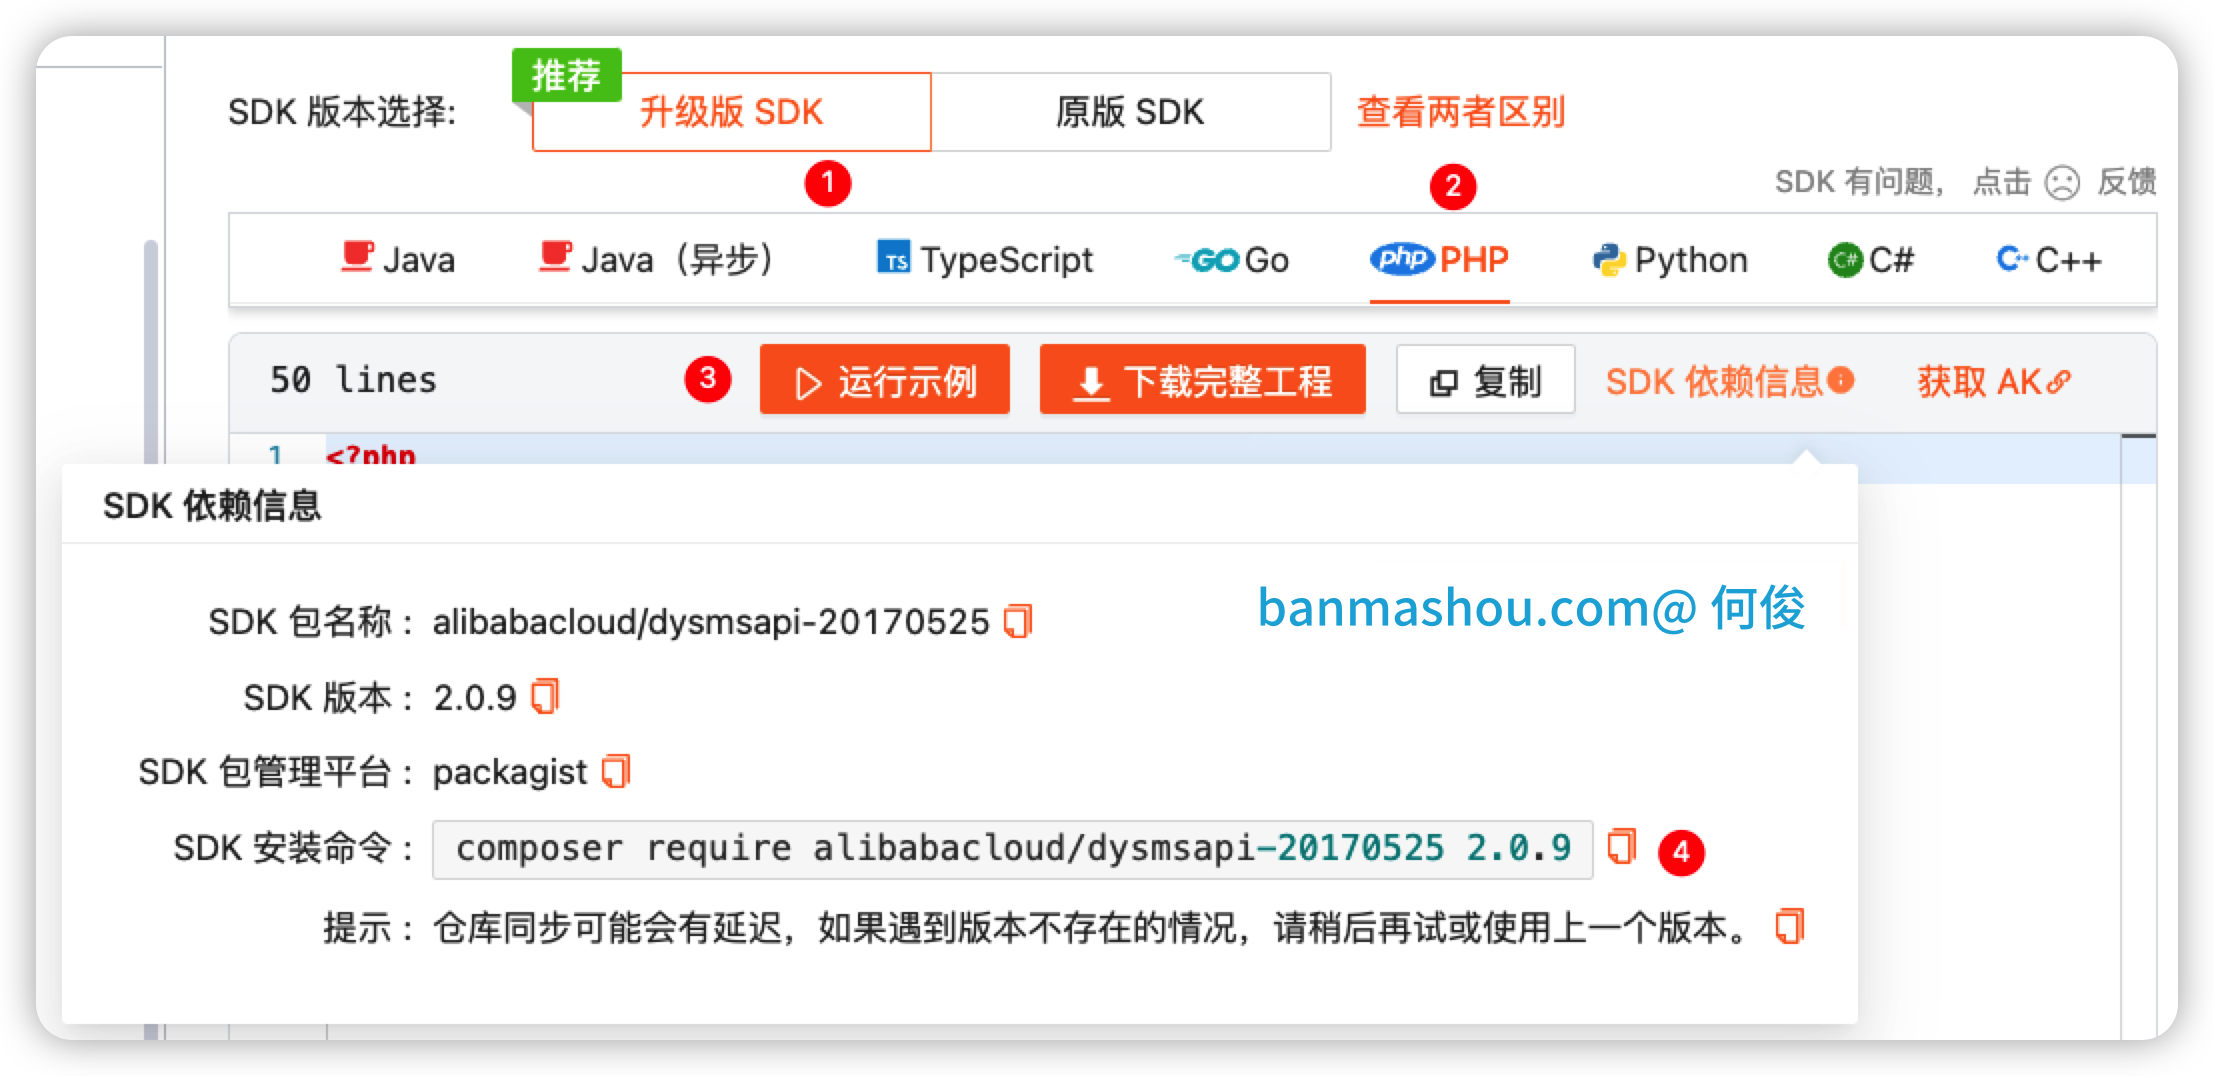The image size is (2214, 1076).
Task: Click the 运行示例 run button
Action: [x=885, y=380]
